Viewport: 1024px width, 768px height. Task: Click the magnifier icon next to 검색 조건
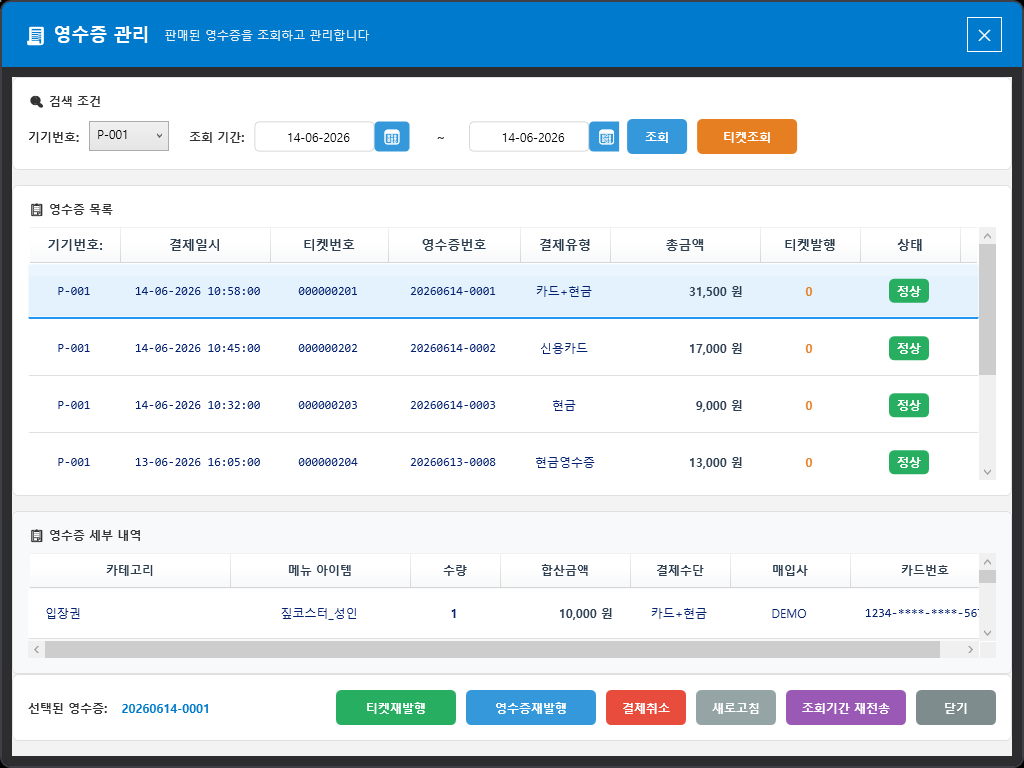tap(37, 102)
